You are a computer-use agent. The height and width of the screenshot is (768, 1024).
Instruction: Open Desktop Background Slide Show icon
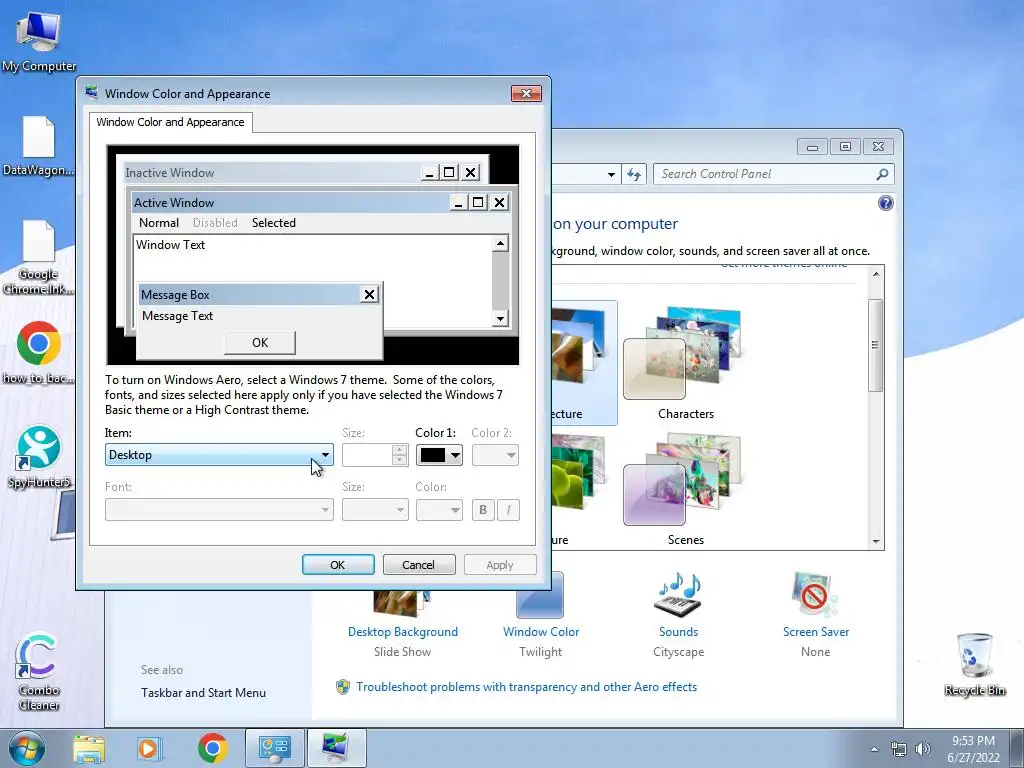coord(402,603)
